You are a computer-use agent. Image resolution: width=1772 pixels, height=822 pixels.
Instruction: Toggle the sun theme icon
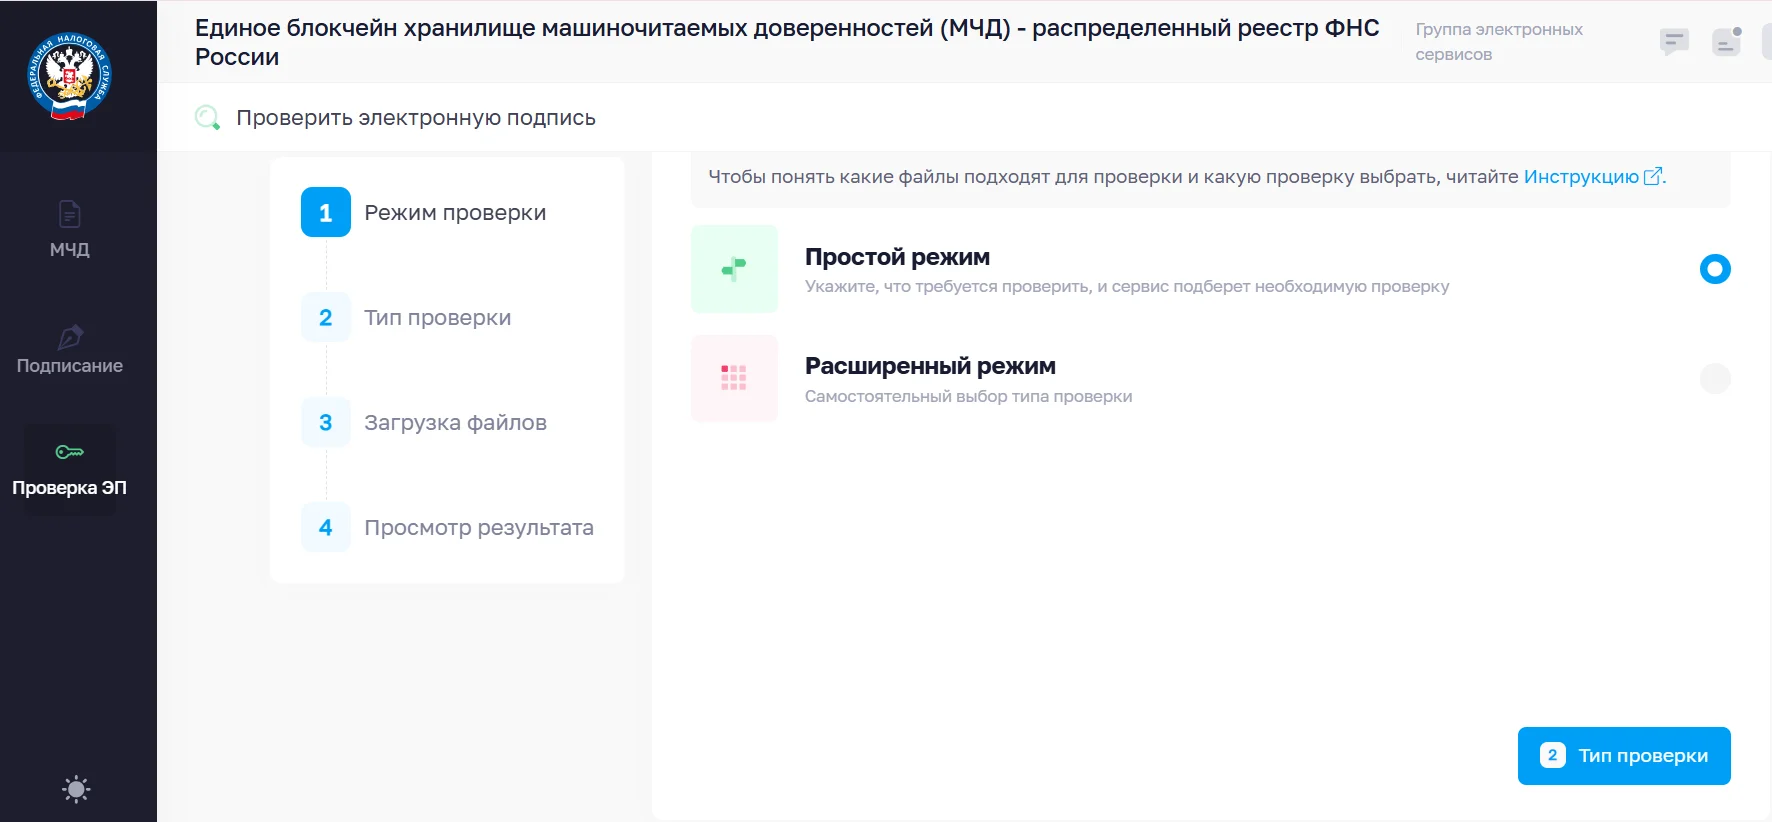pyautogui.click(x=76, y=789)
